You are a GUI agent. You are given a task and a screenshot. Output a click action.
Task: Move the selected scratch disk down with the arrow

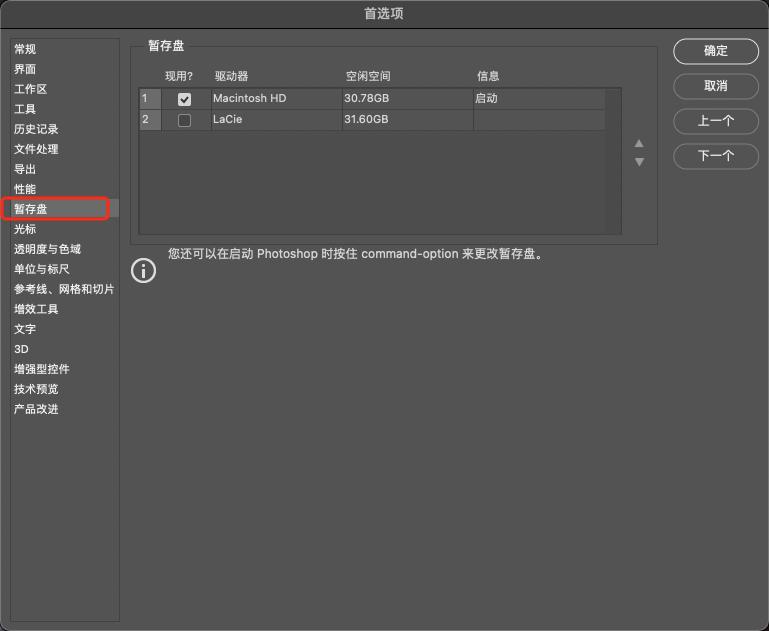pos(639,162)
